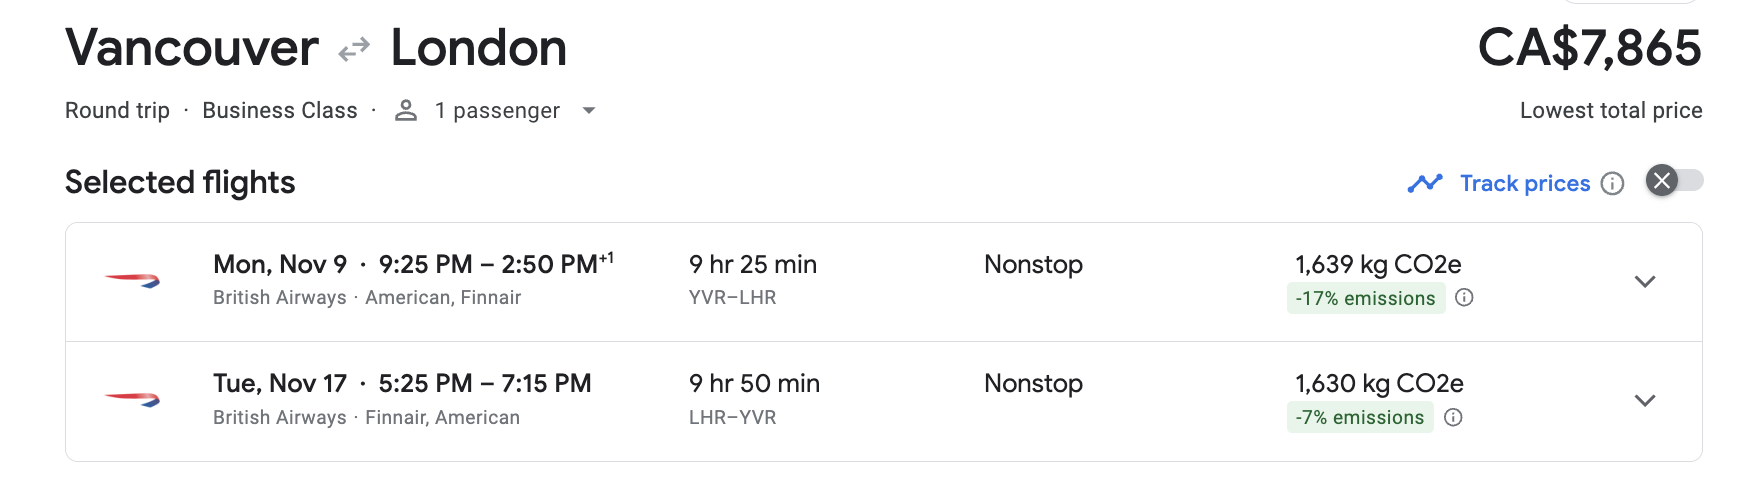This screenshot has width=1754, height=482.
Task: Click the passenger person icon
Action: coord(405,110)
